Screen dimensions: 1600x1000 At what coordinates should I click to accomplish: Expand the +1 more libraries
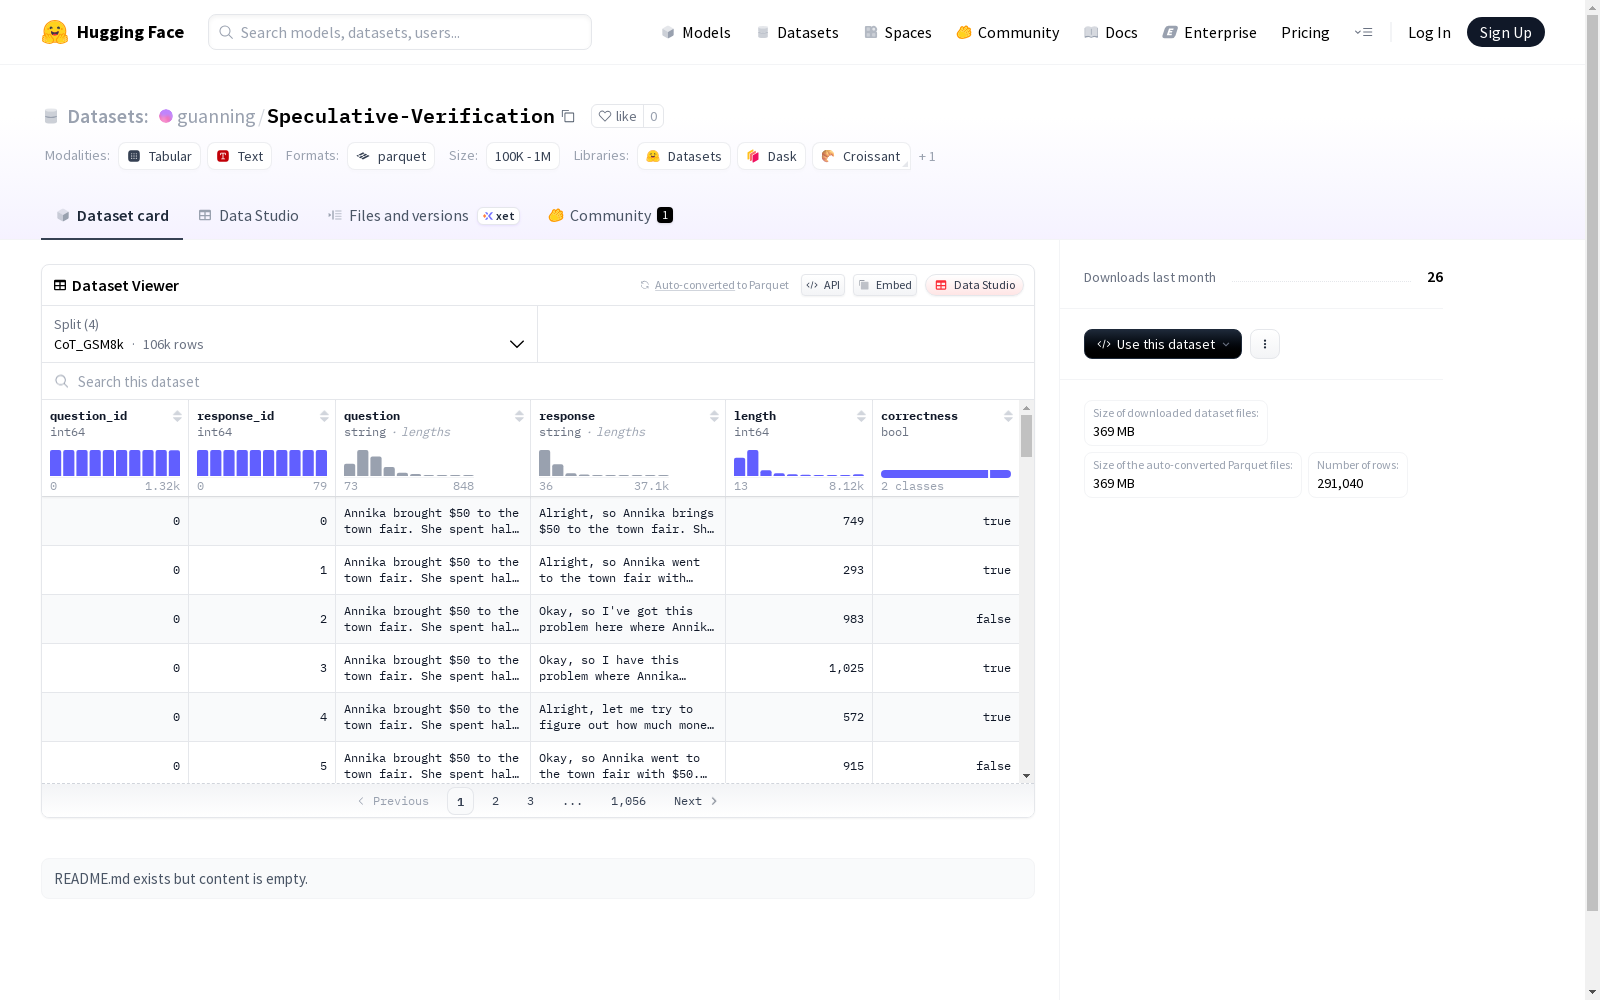tap(927, 156)
